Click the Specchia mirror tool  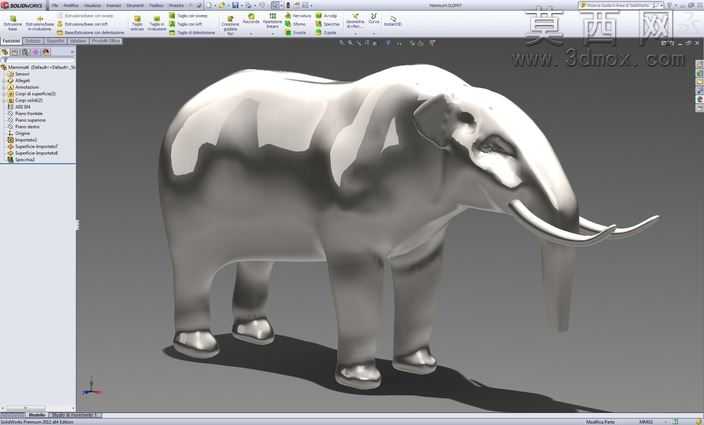point(328,24)
